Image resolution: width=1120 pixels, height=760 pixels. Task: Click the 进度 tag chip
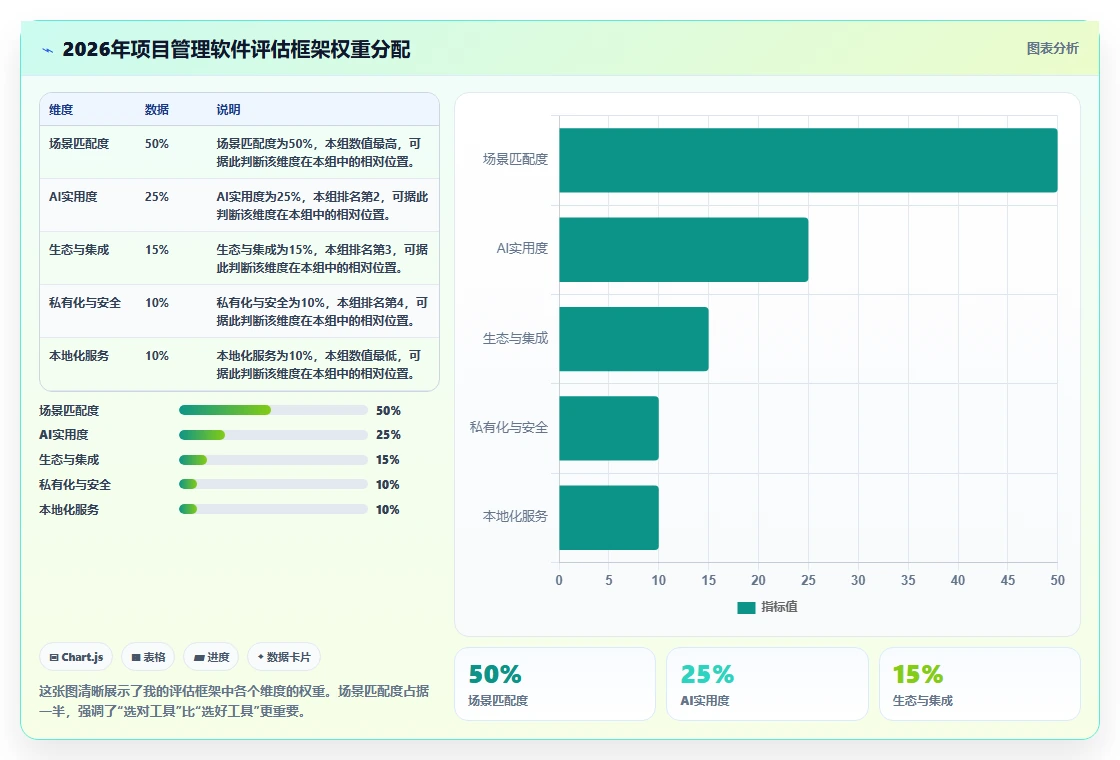tap(211, 657)
